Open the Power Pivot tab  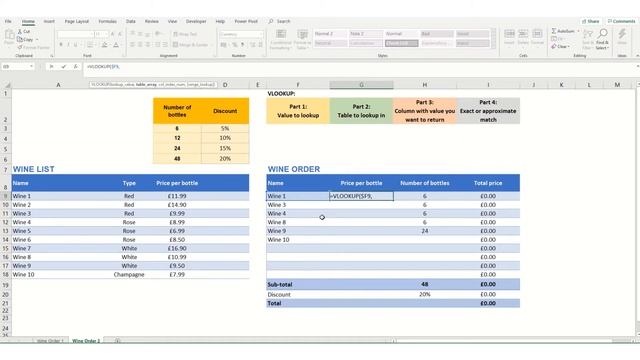pyautogui.click(x=246, y=21)
